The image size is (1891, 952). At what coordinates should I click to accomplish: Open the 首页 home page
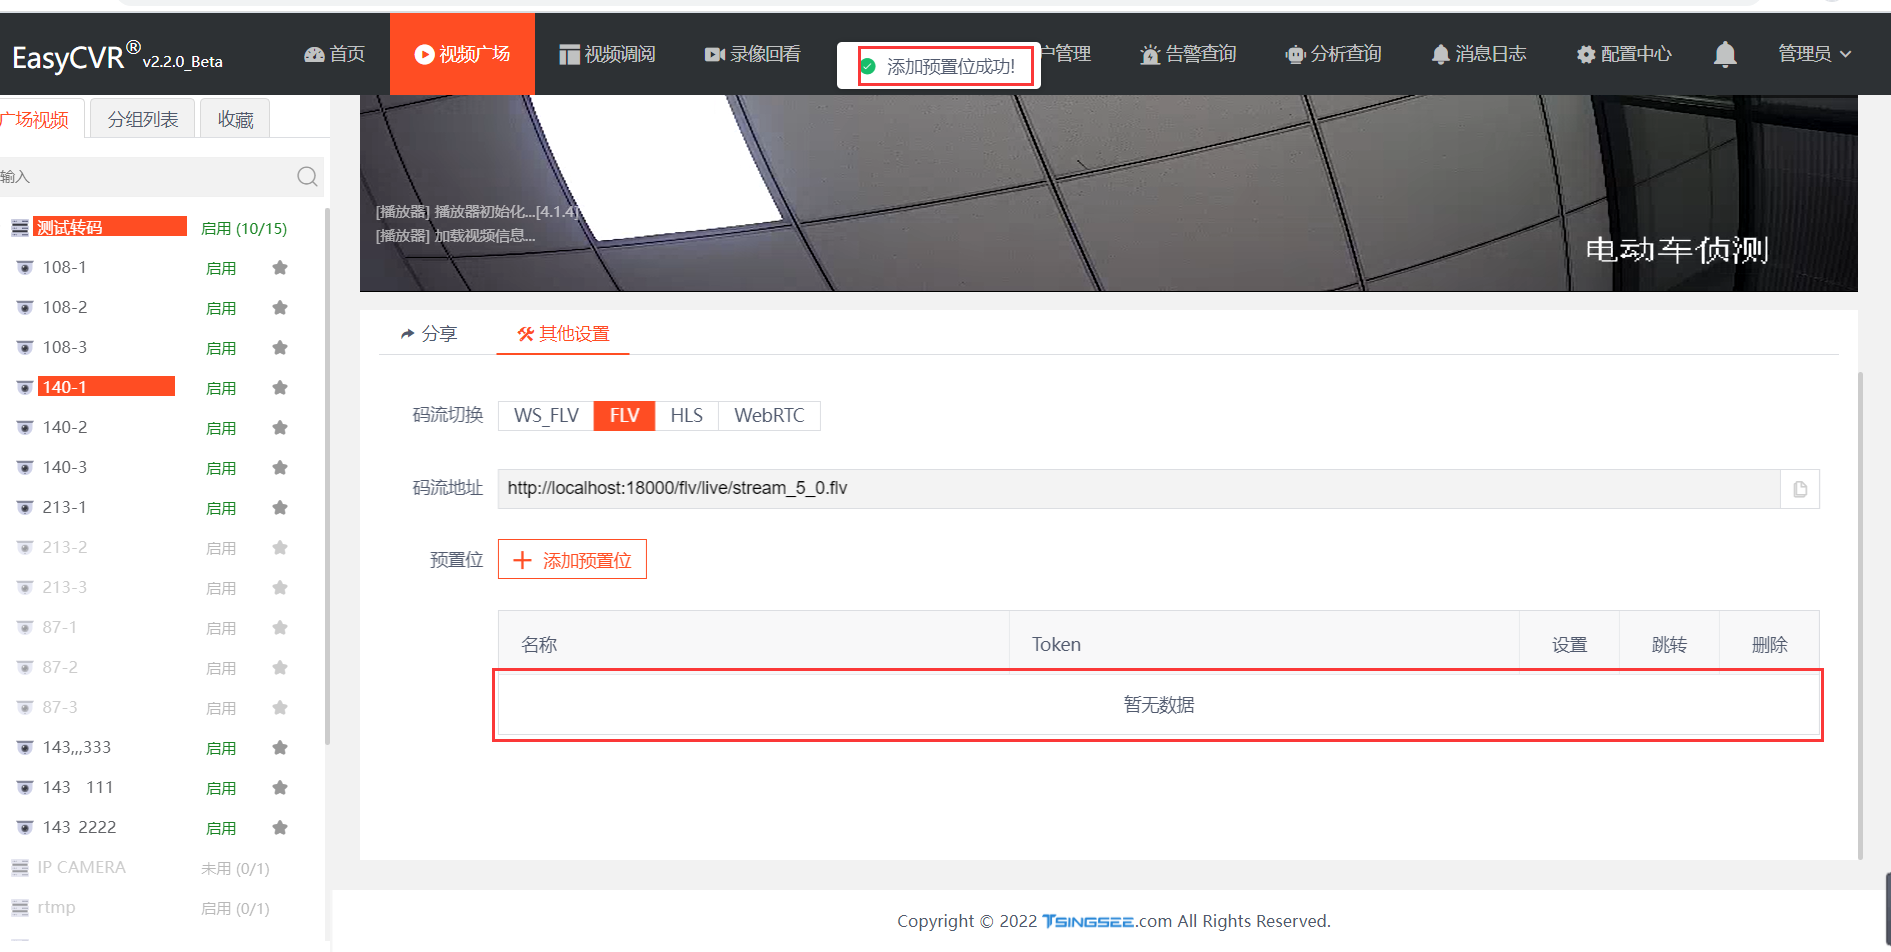pos(334,54)
